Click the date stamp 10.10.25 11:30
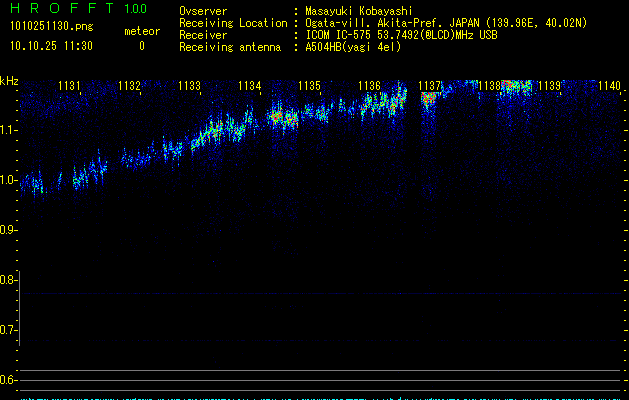The width and height of the screenshot is (629, 400). click(x=51, y=46)
